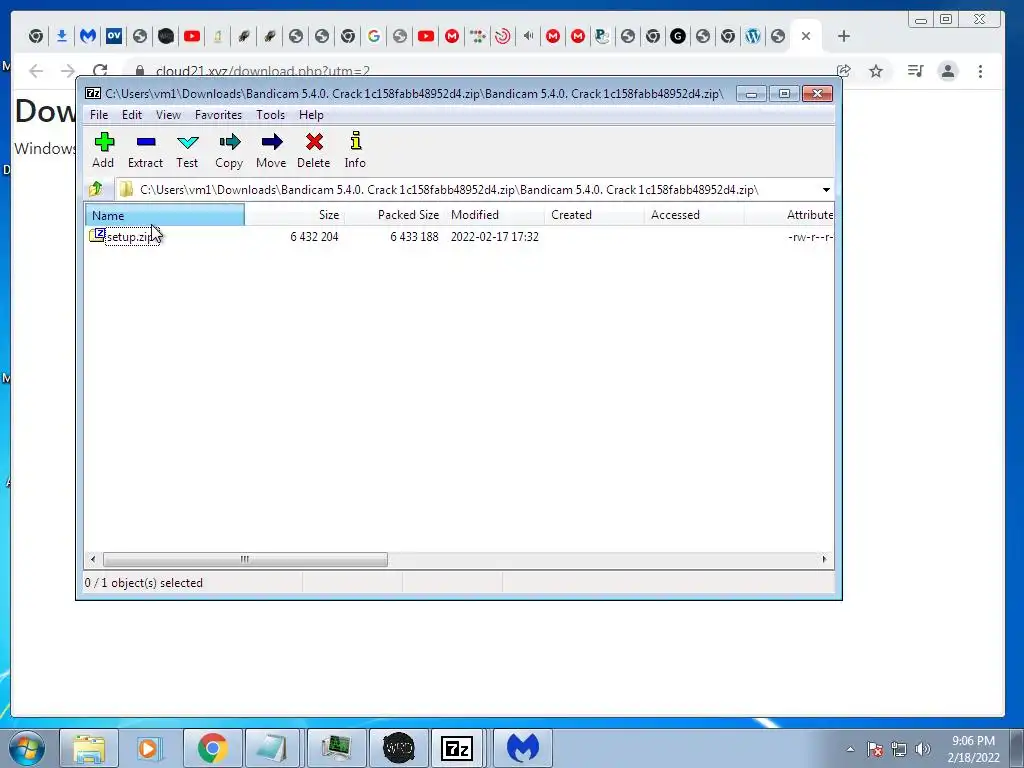1024x768 pixels.
Task: Switch to the Malwarebytes favicon tab in Chrome
Action: pyautogui.click(x=88, y=37)
